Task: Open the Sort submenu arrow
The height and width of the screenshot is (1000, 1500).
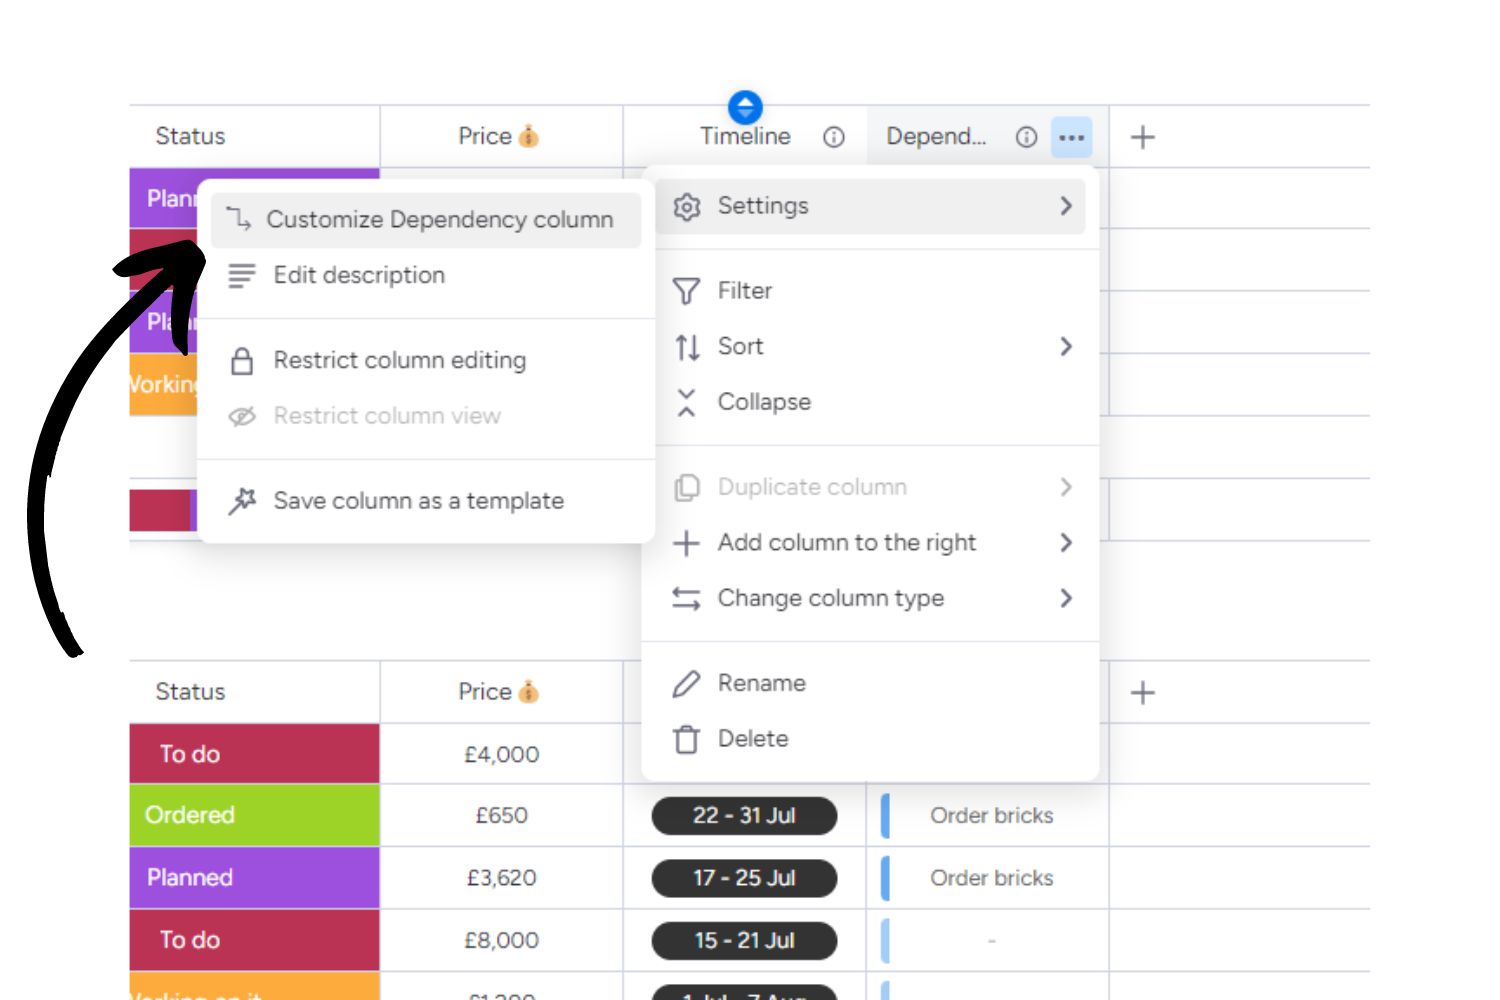Action: (1067, 346)
